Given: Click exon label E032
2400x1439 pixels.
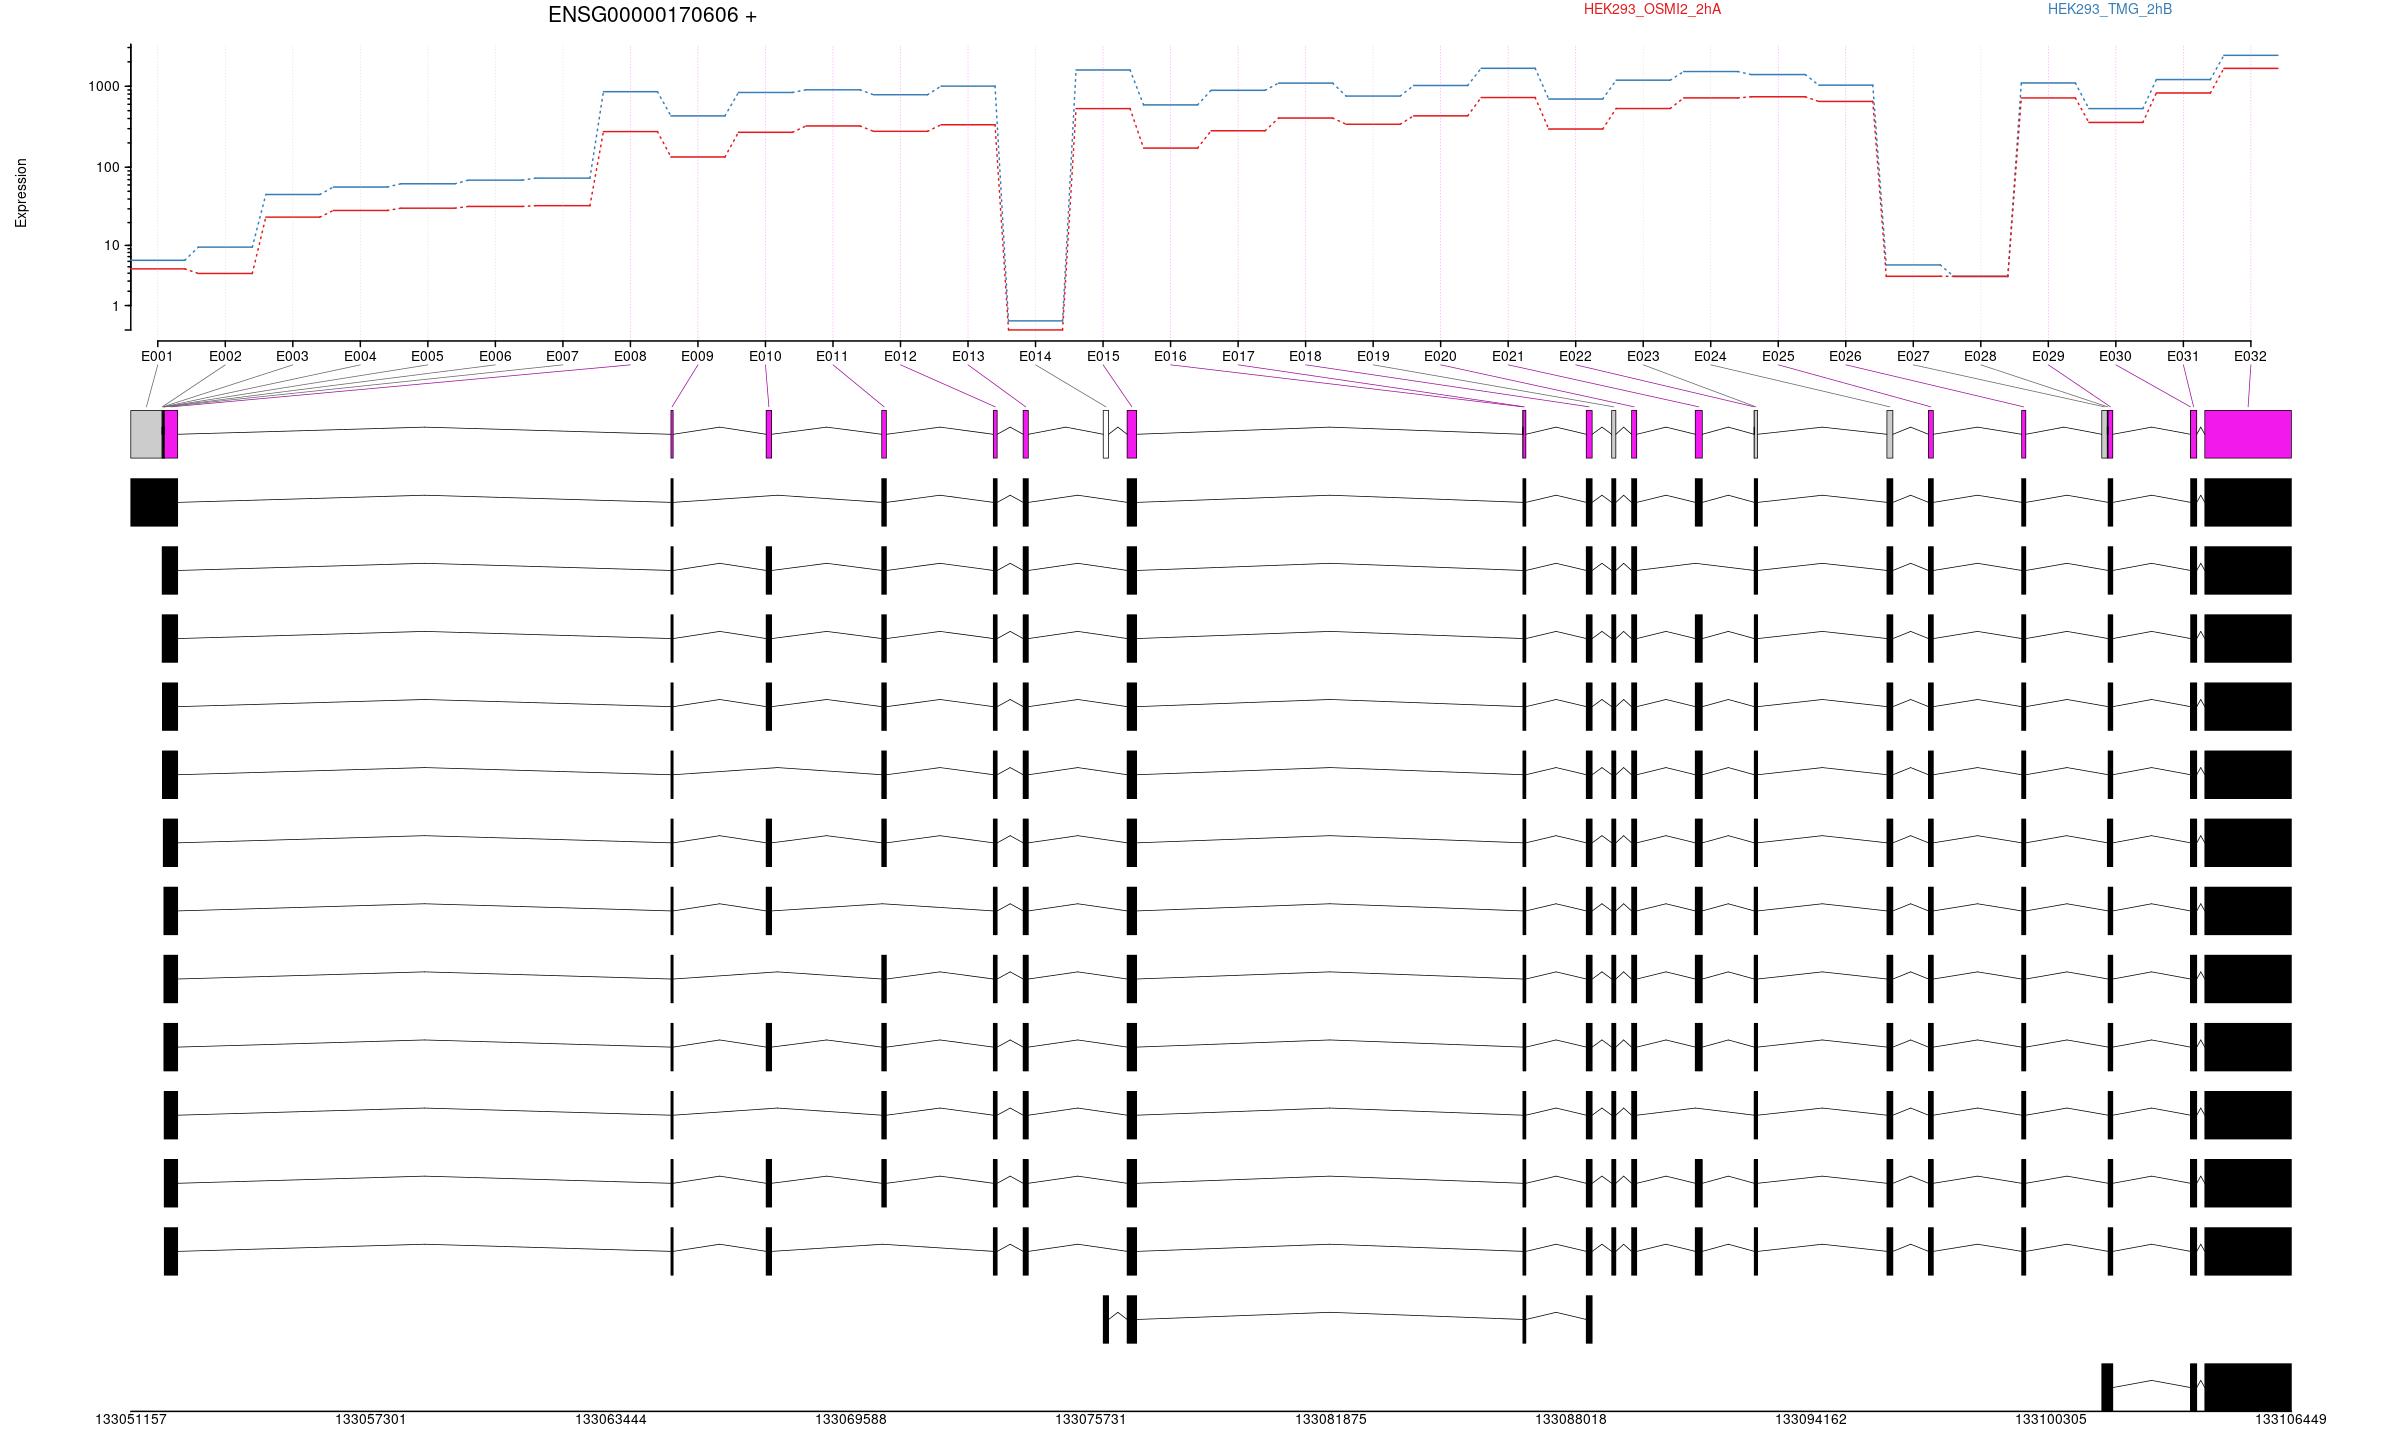Looking at the screenshot, I should tap(2250, 356).
